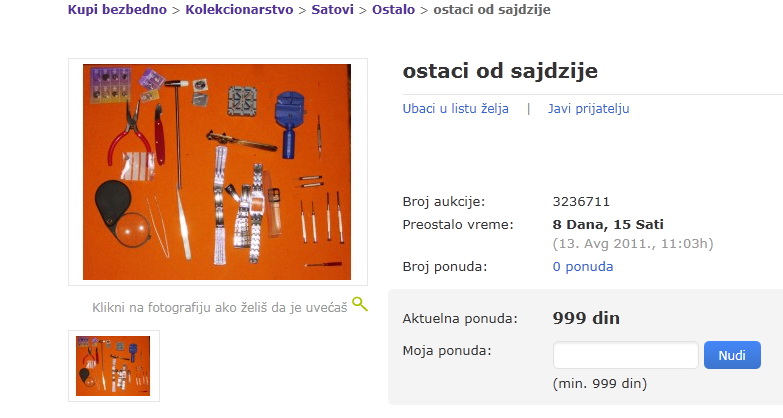783x418 pixels.
Task: Focus the Moja ponuda bid input field
Action: coord(626,355)
